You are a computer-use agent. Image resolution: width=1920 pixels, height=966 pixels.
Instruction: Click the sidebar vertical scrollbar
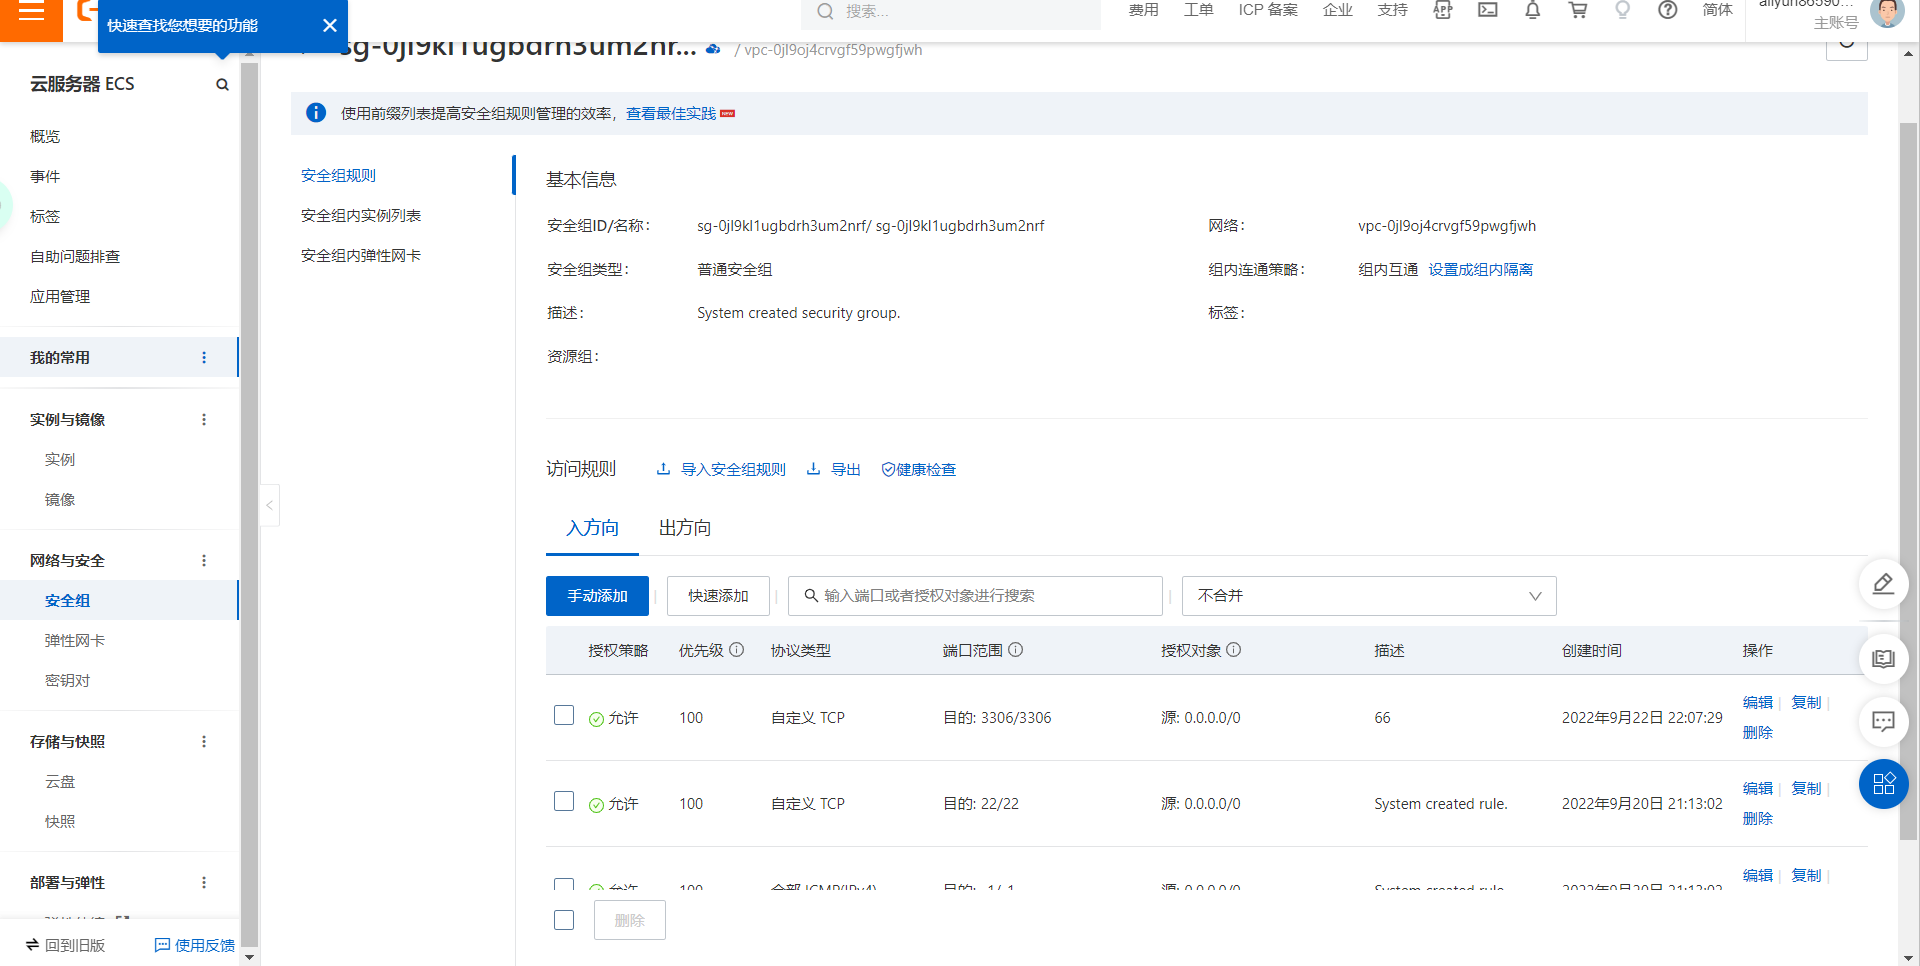(249, 505)
